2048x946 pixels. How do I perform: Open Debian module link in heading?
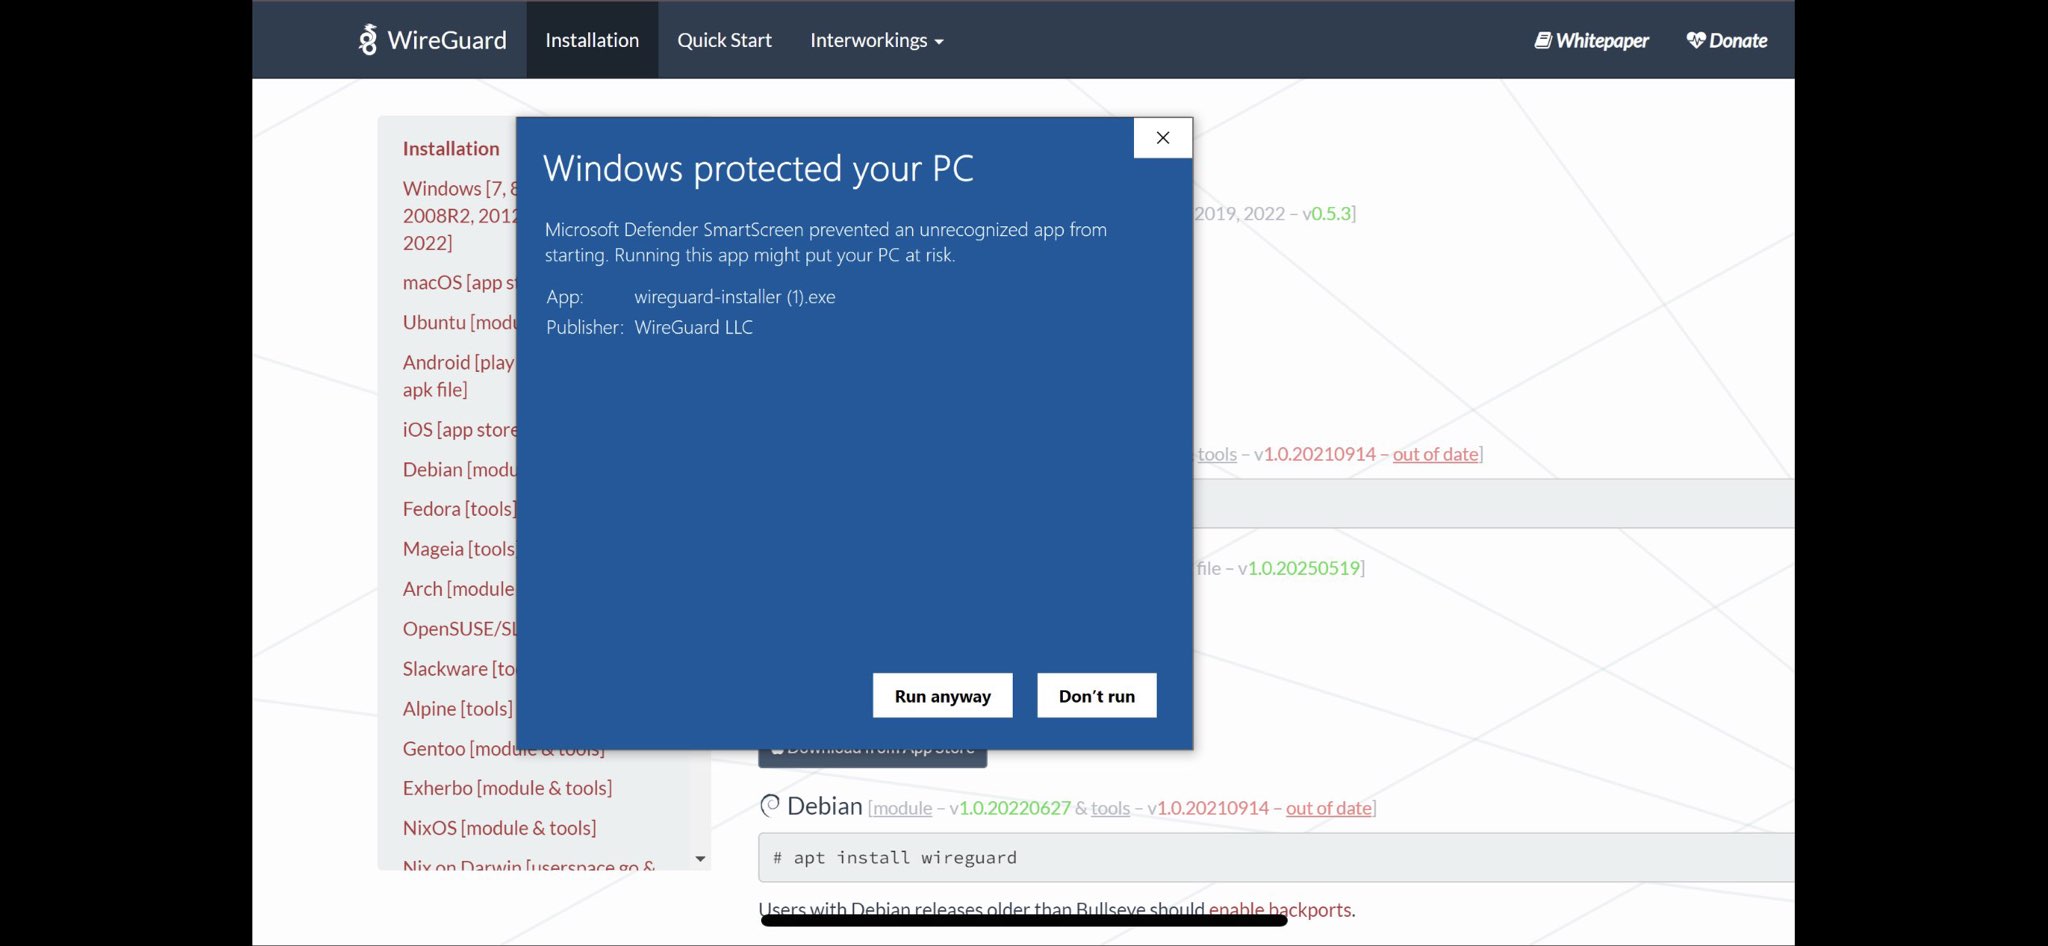[x=902, y=808]
